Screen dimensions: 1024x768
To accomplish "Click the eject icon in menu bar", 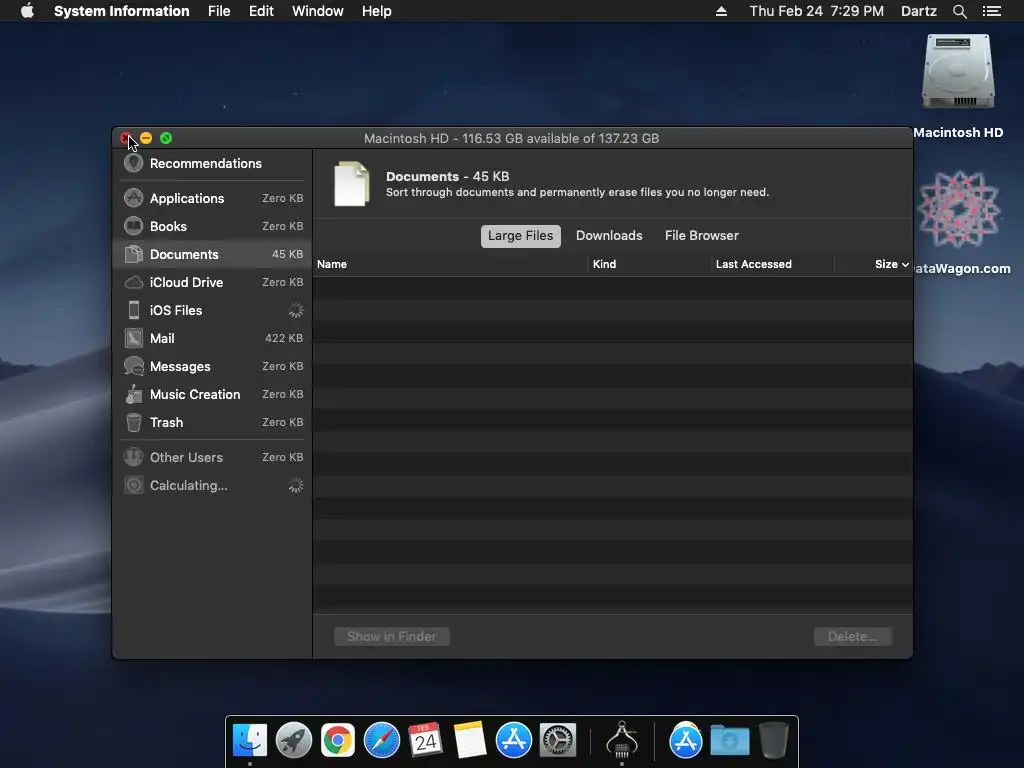I will click(x=721, y=11).
